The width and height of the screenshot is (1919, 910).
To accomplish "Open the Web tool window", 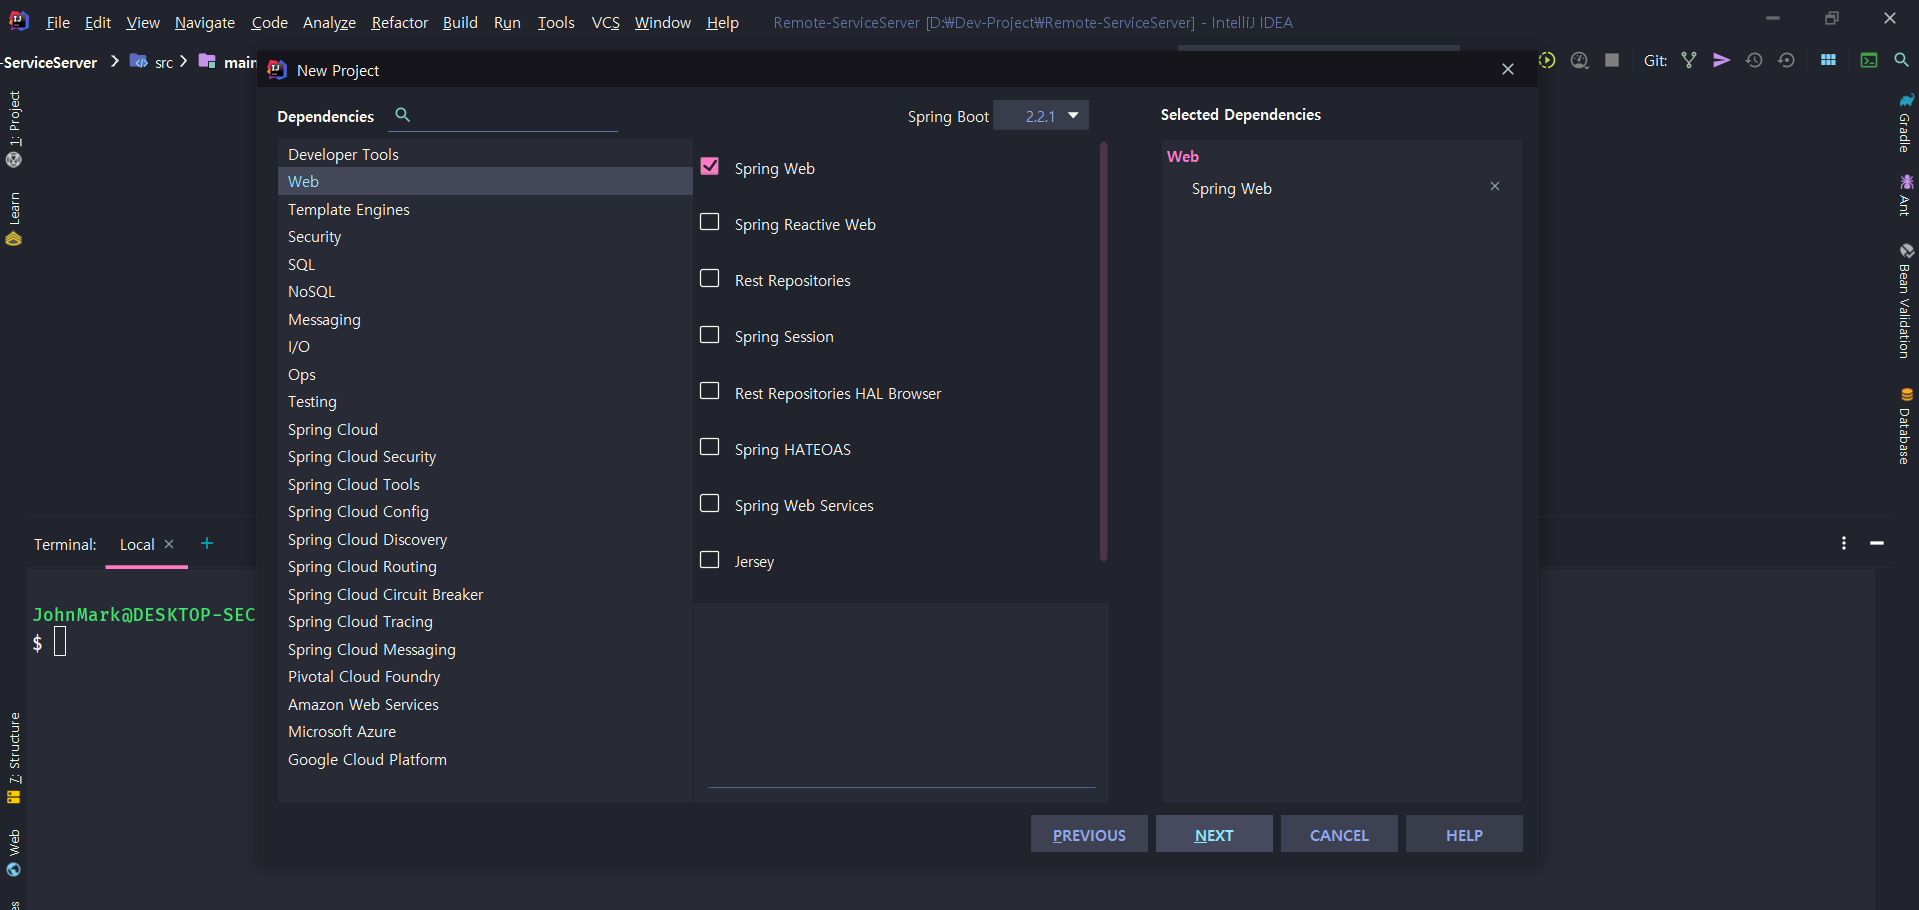I will (14, 852).
